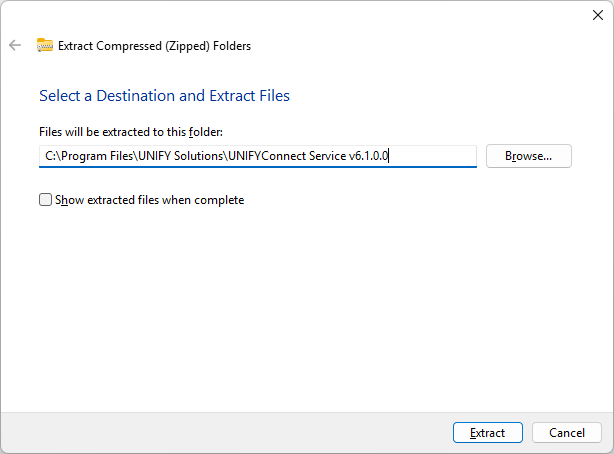The width and height of the screenshot is (614, 454).
Task: Click the back arrow in the wizard header
Action: pos(15,45)
